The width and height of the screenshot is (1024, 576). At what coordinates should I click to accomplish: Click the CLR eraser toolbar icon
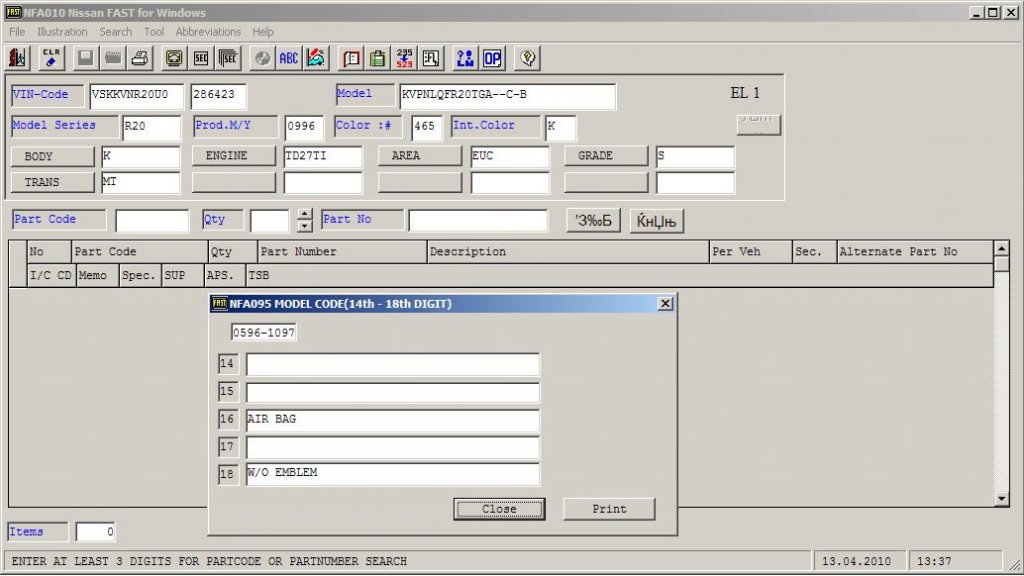coord(52,58)
